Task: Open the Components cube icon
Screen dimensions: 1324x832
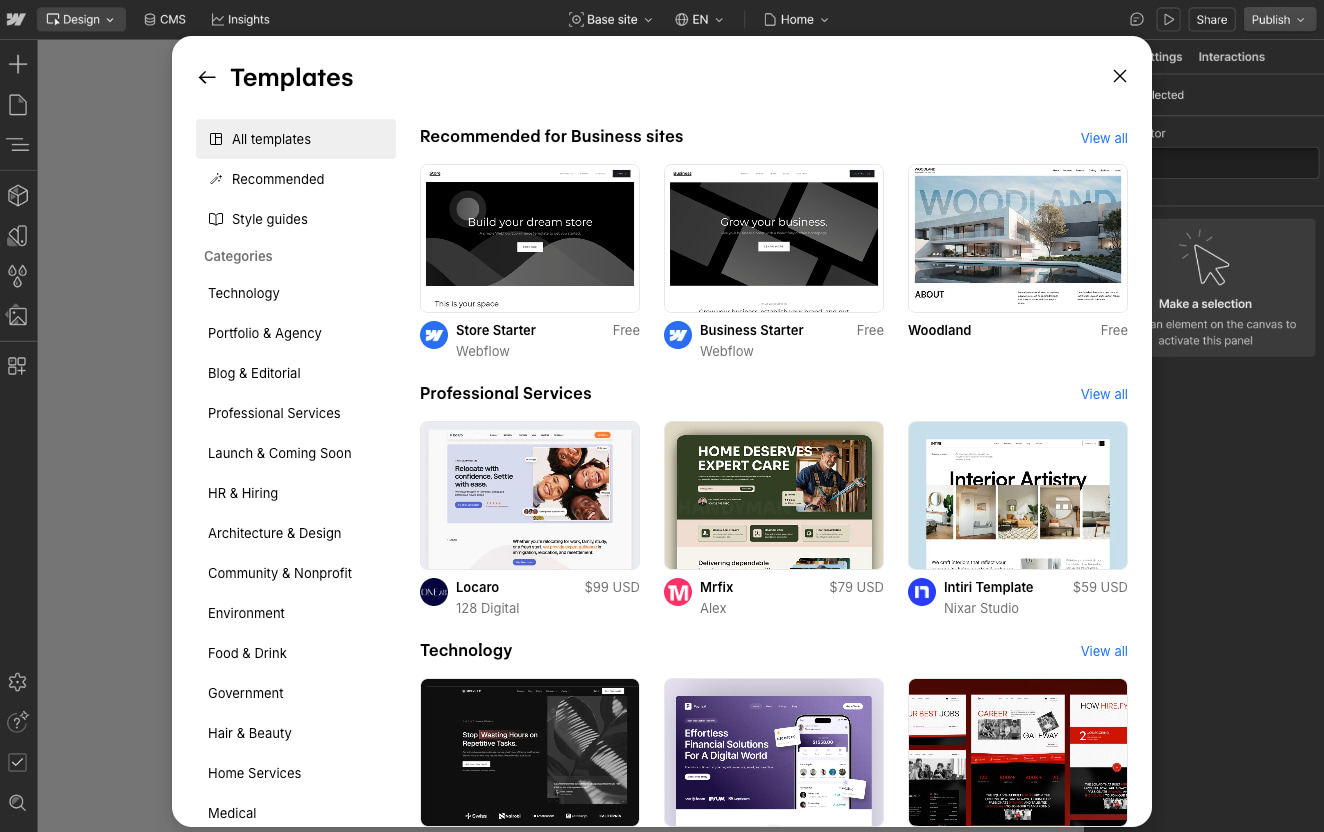Action: [17, 195]
